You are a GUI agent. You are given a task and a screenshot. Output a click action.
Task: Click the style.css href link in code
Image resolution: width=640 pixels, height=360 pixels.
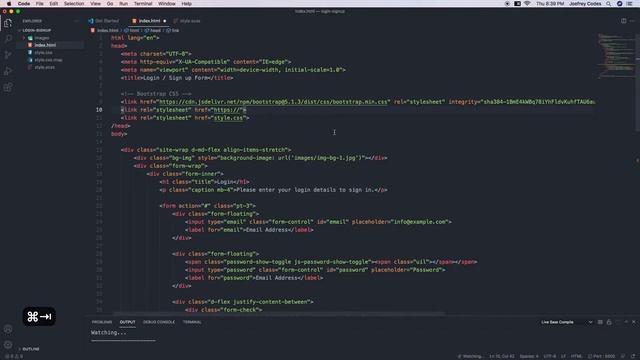click(229, 118)
